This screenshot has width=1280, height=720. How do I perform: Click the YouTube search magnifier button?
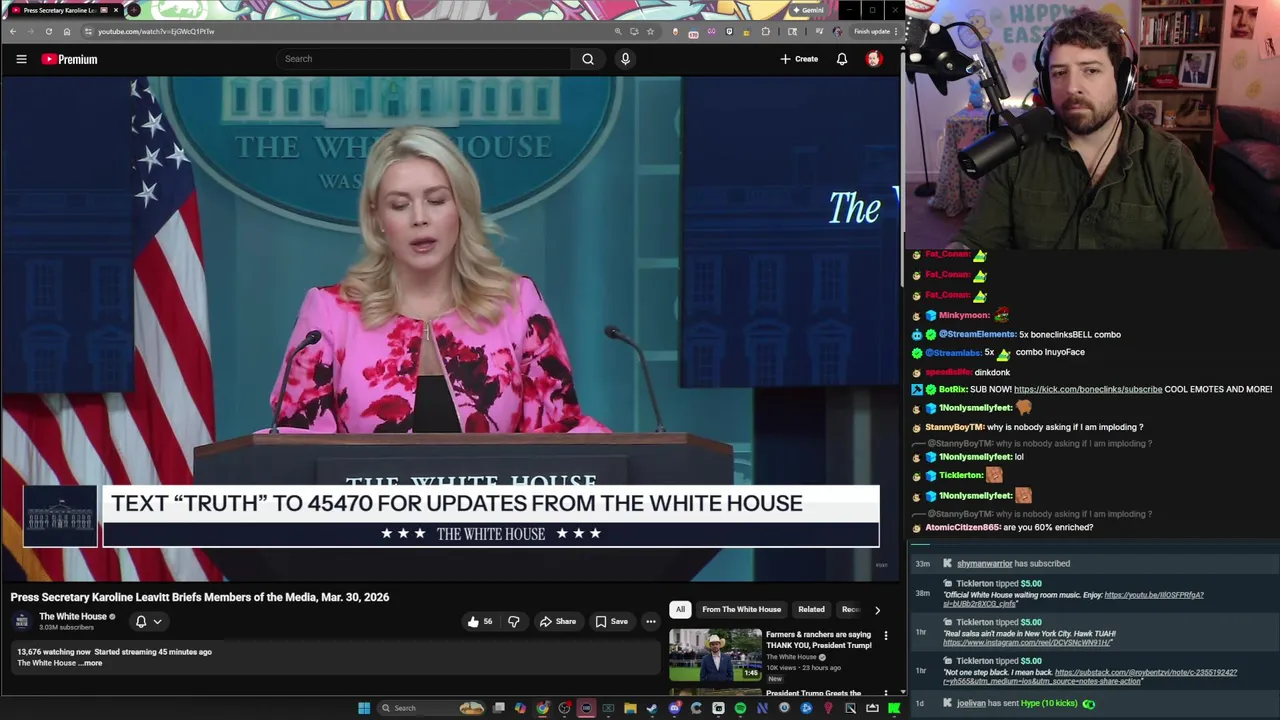point(588,59)
